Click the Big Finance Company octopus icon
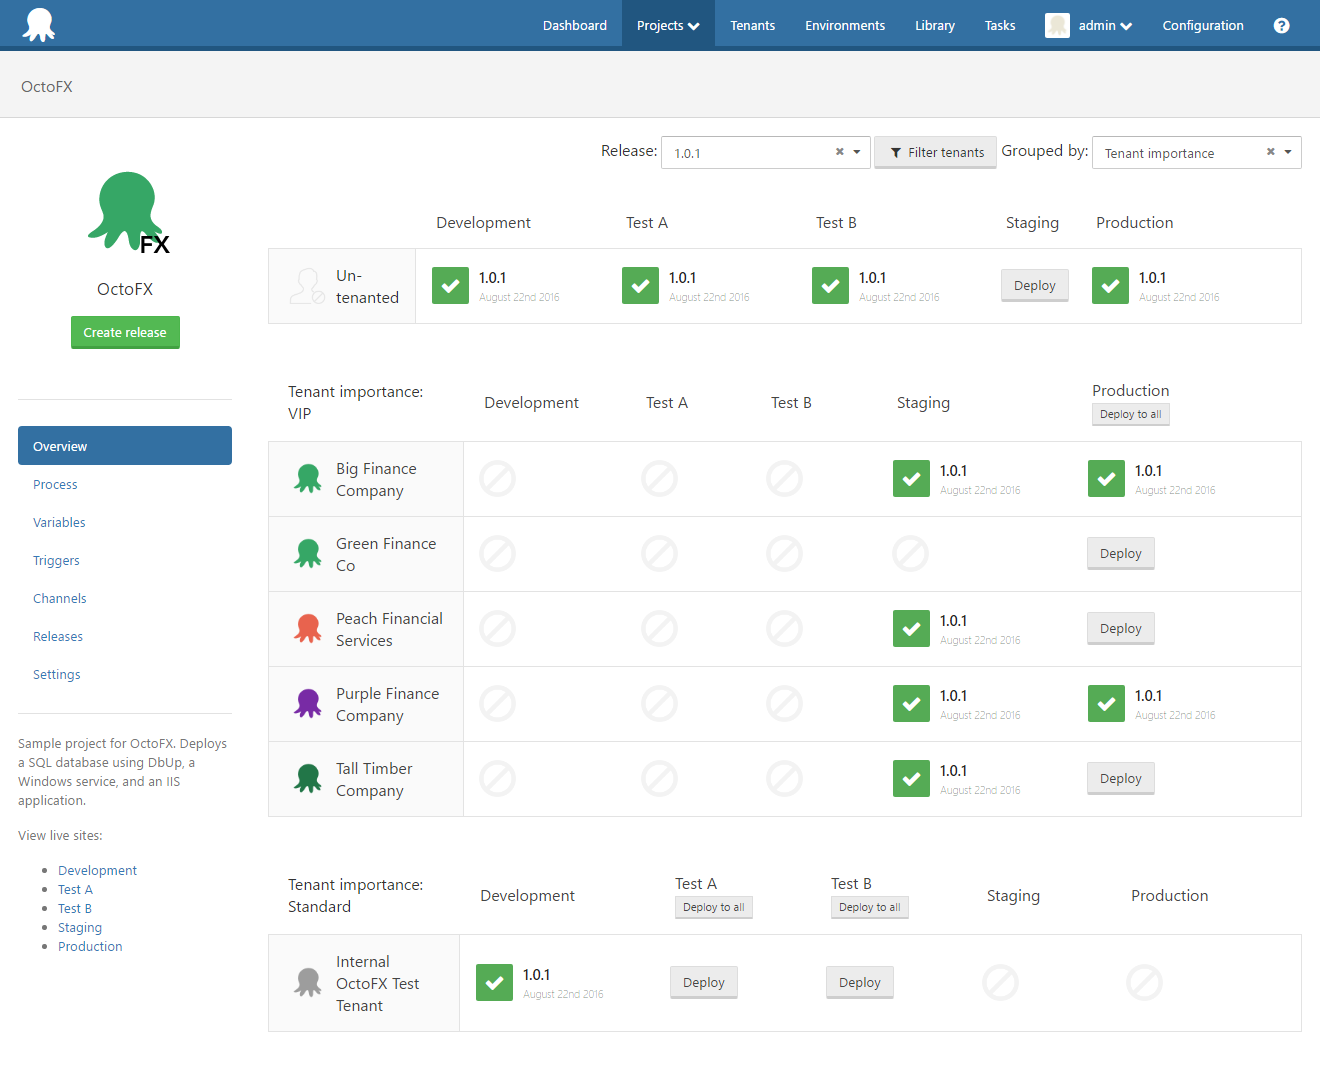Viewport: 1320px width, 1090px height. tap(307, 478)
